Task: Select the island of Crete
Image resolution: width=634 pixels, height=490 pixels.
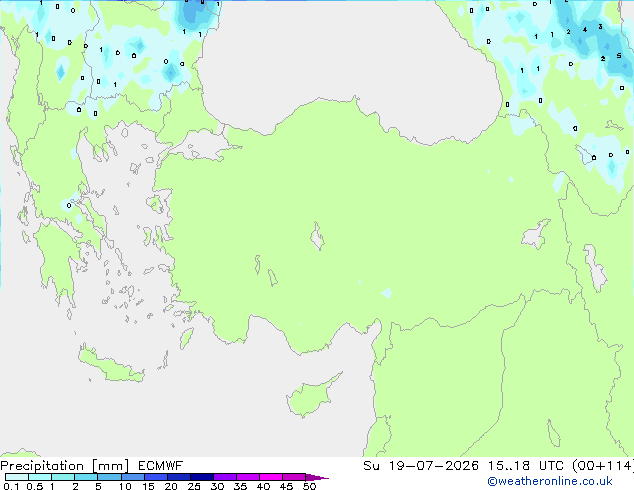Action: pos(111,365)
